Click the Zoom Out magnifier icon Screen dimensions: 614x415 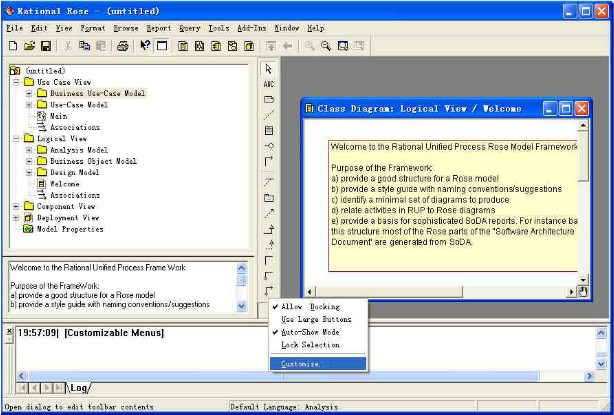tap(326, 46)
